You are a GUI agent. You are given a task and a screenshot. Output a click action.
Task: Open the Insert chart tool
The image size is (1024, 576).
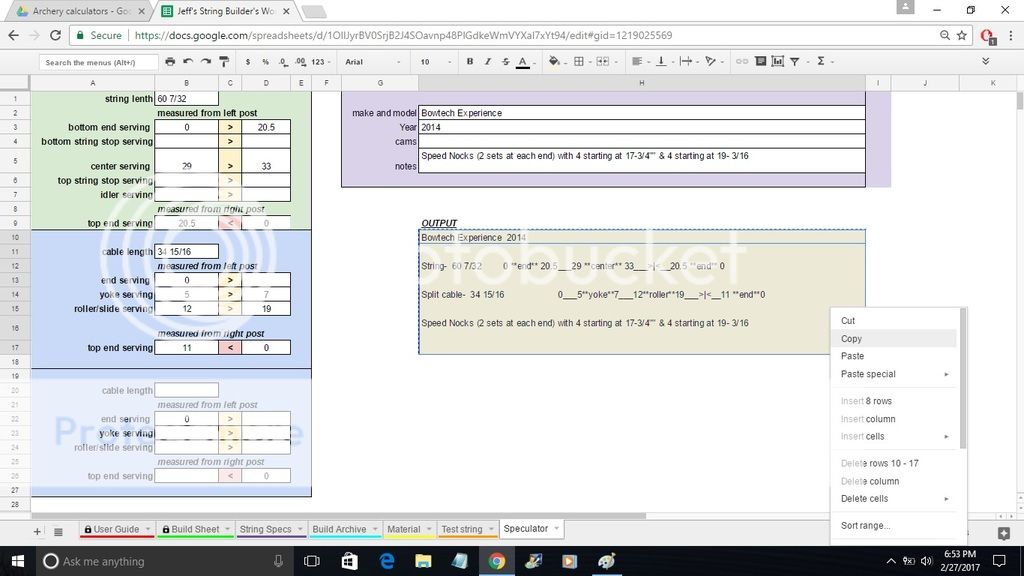click(x=778, y=61)
